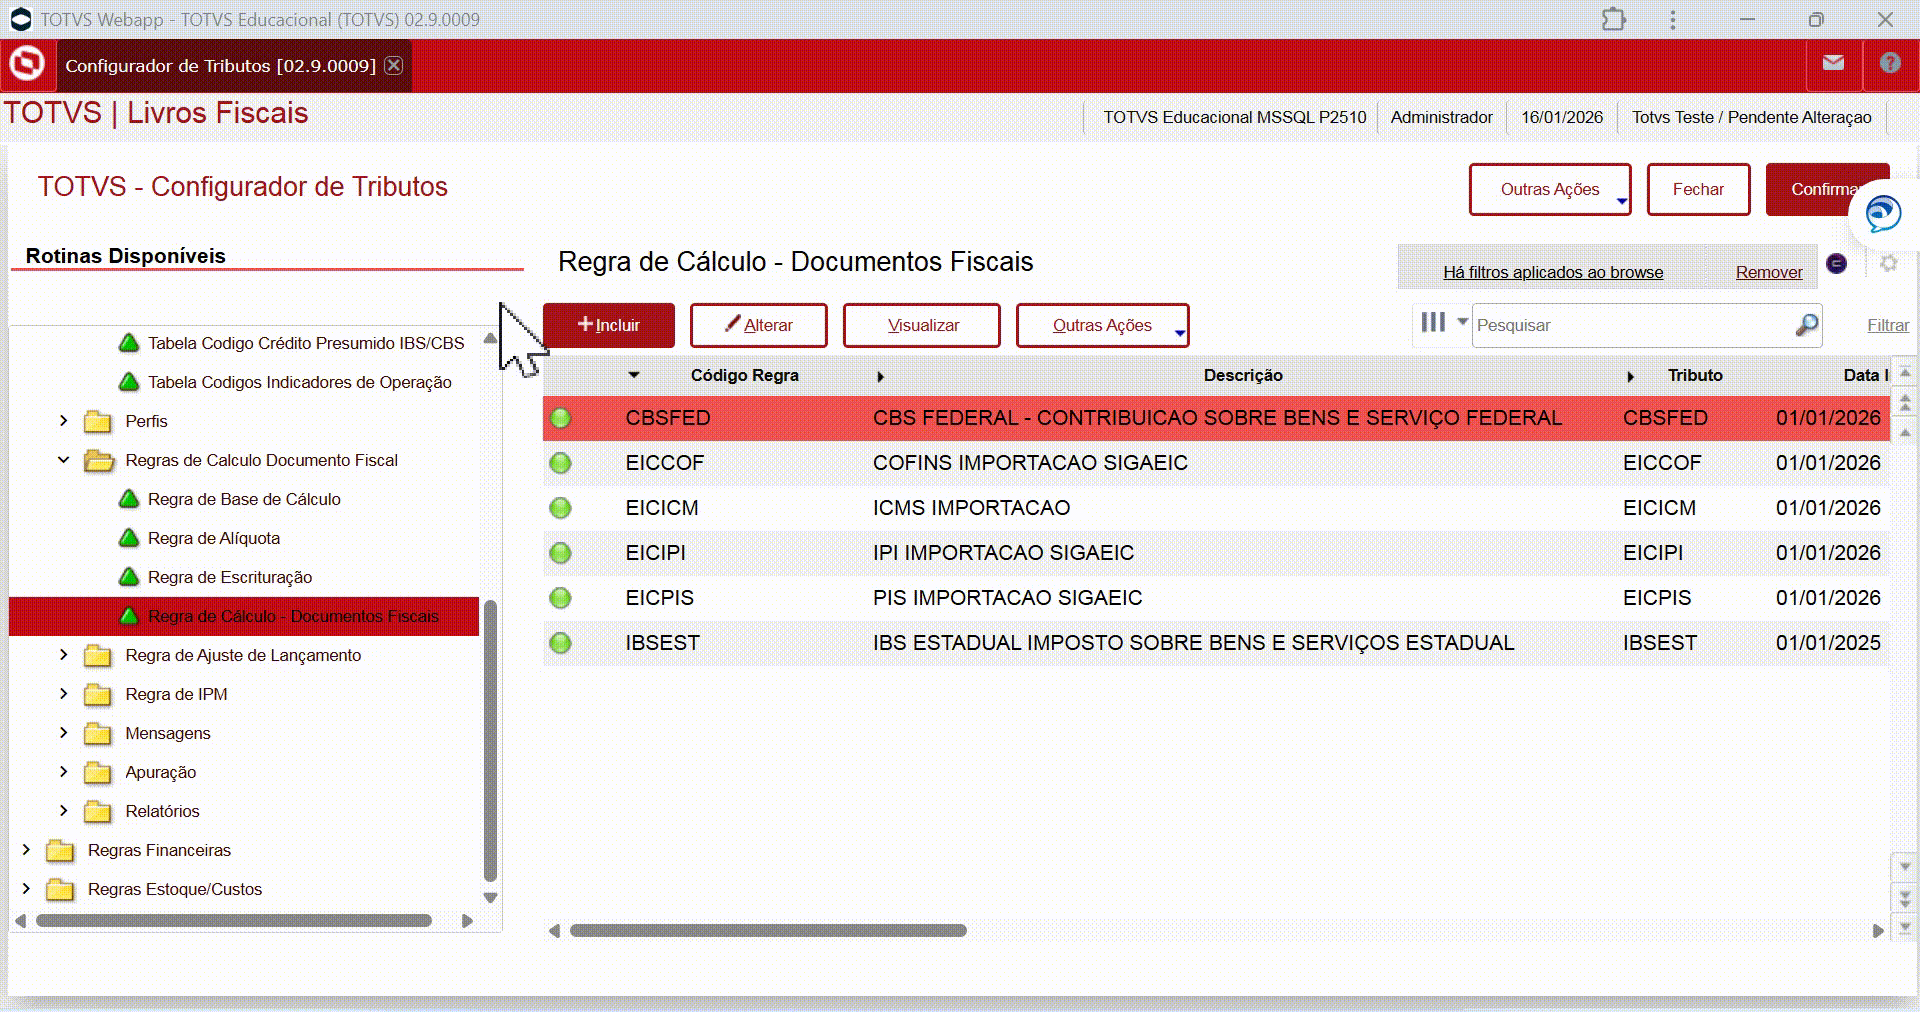Sort by Tributo column header
1920x1012 pixels.
click(x=1695, y=375)
